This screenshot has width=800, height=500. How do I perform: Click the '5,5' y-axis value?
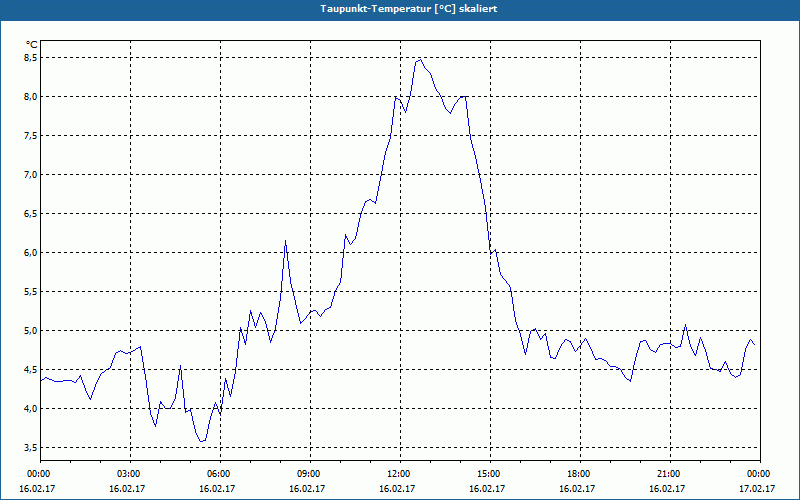point(31,292)
